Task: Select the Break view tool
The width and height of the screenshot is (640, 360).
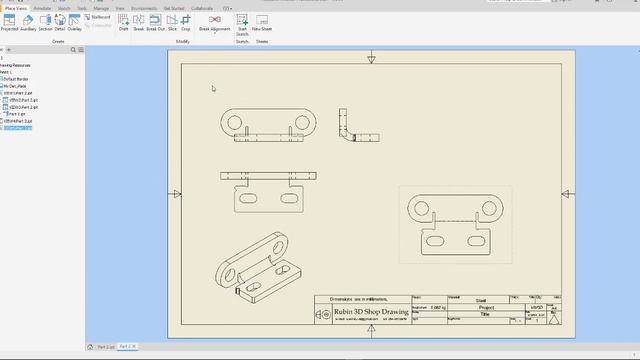Action: [139, 22]
